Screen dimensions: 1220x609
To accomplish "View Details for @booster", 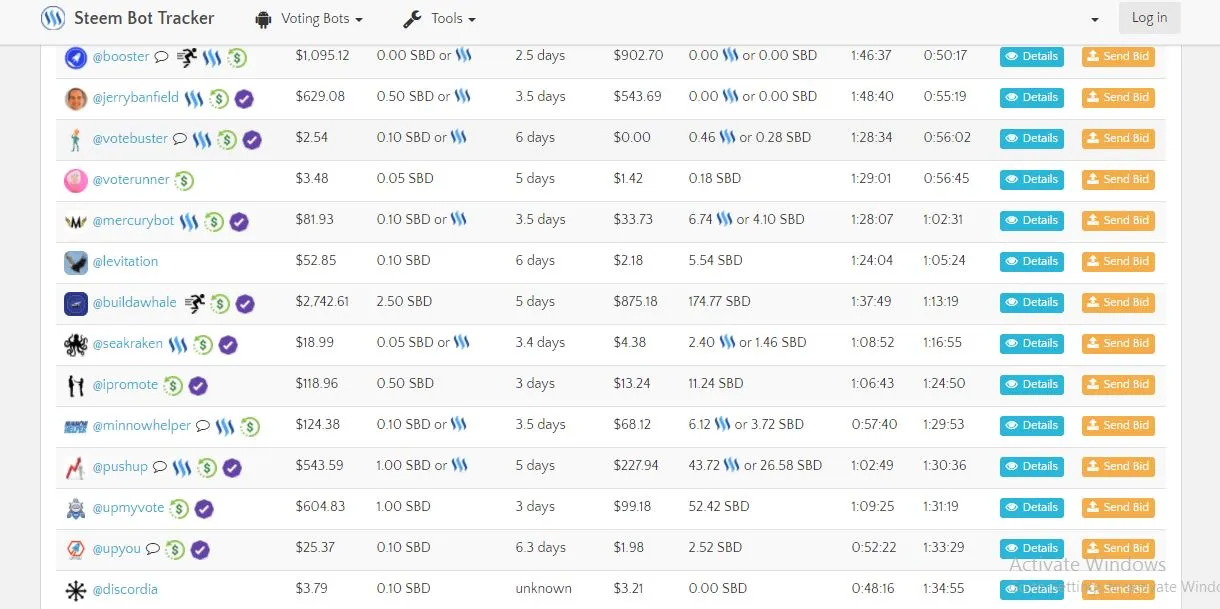I will pos(1032,57).
